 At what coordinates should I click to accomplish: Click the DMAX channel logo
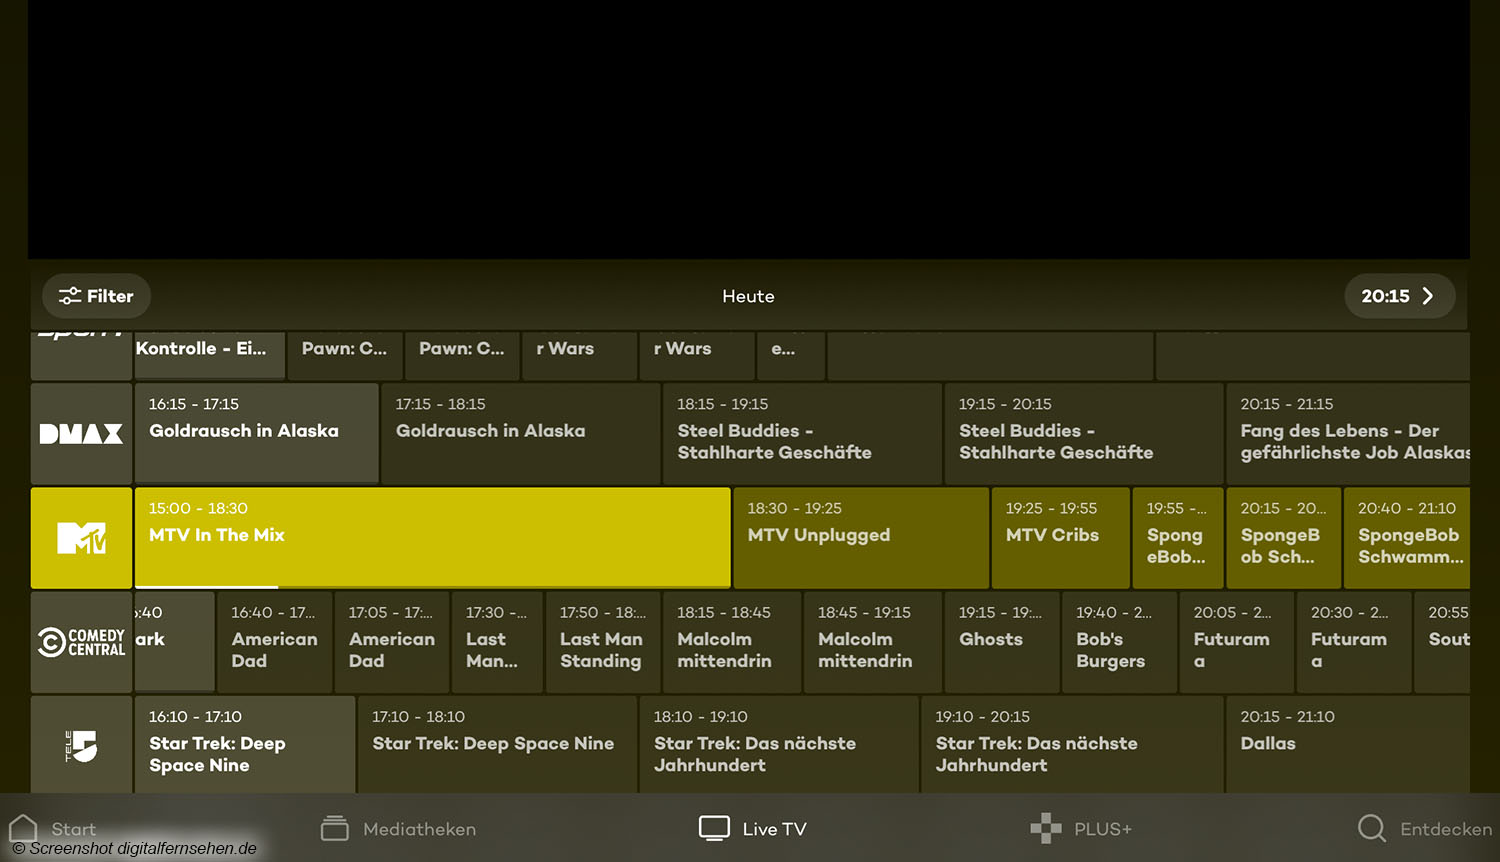coord(81,434)
